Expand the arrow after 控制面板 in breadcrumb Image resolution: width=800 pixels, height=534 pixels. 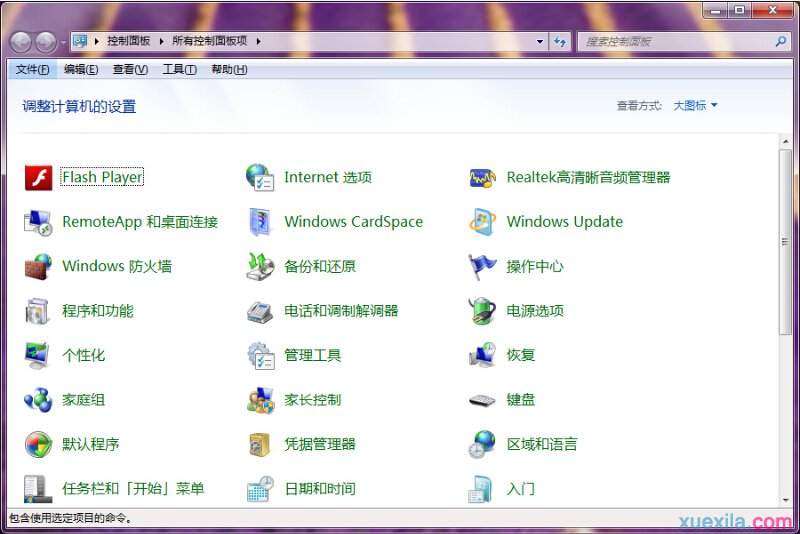tap(161, 41)
